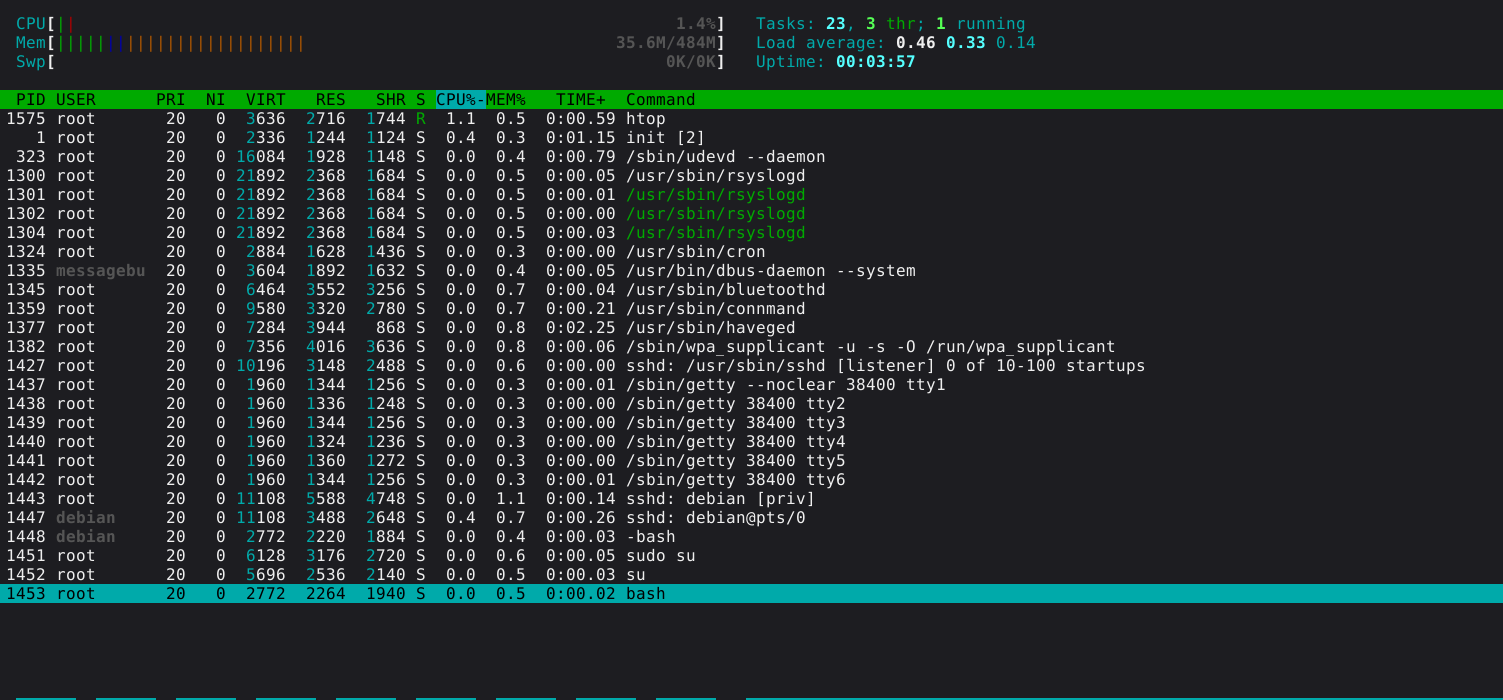
Task: Click the RES column header
Action: coord(330,100)
